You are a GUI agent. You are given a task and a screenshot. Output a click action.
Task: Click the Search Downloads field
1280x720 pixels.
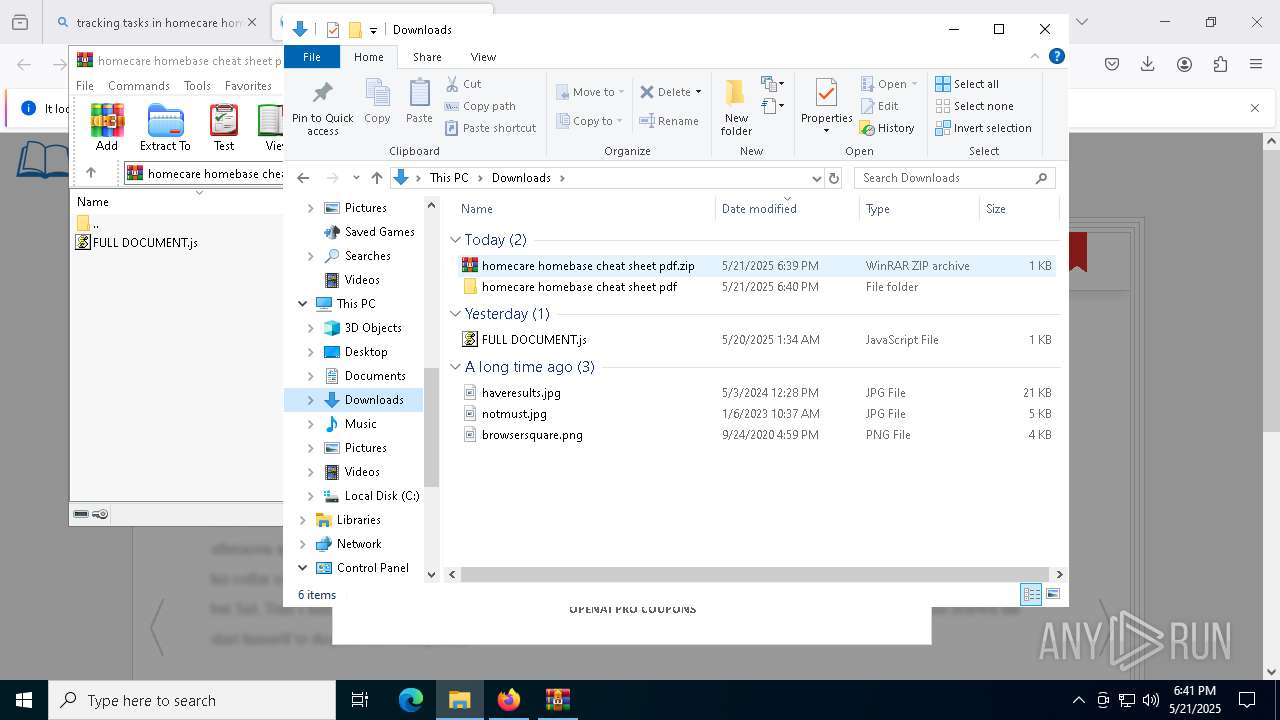954,178
